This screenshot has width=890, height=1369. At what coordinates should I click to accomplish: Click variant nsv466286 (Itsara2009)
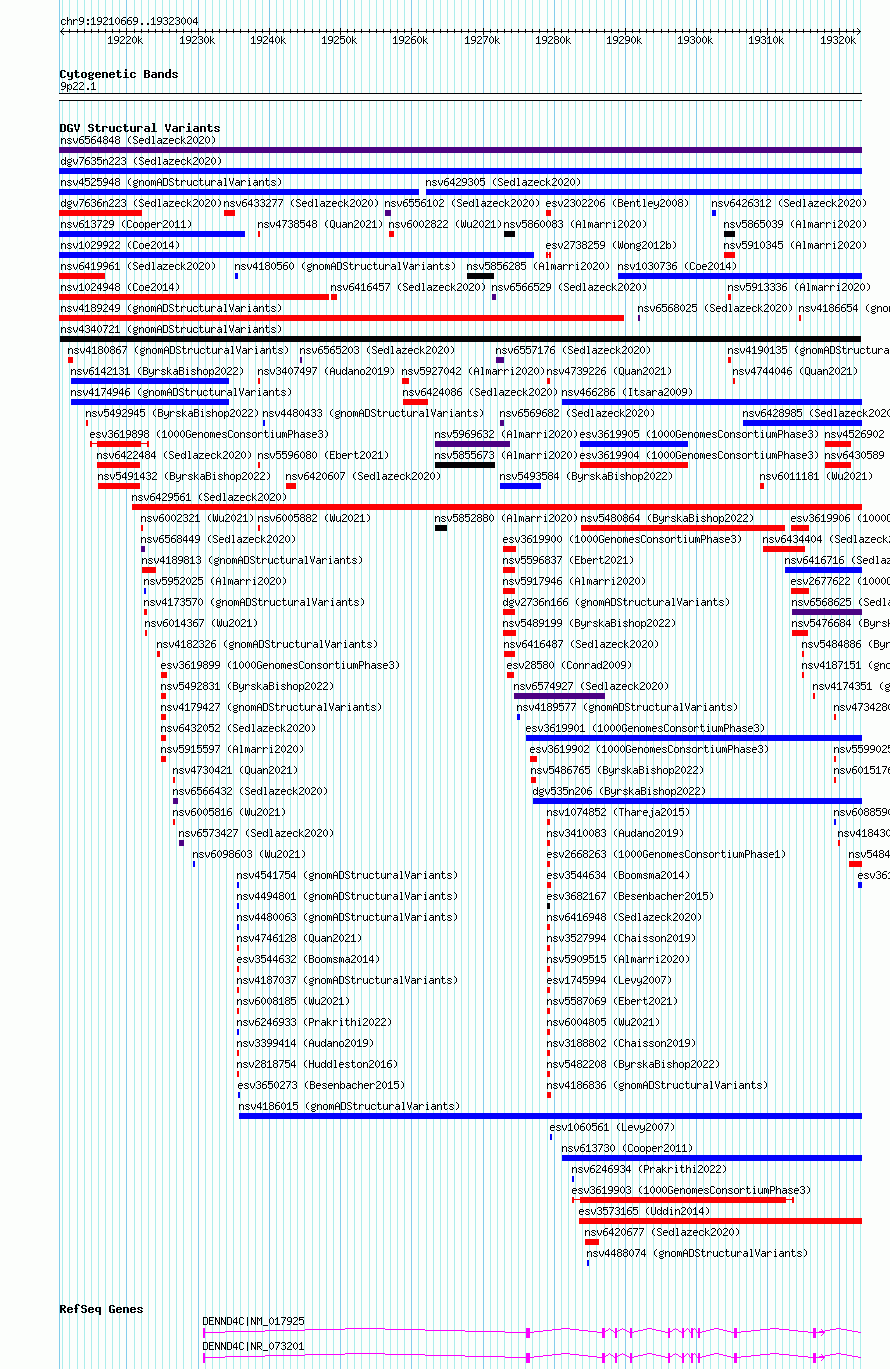tap(627, 392)
